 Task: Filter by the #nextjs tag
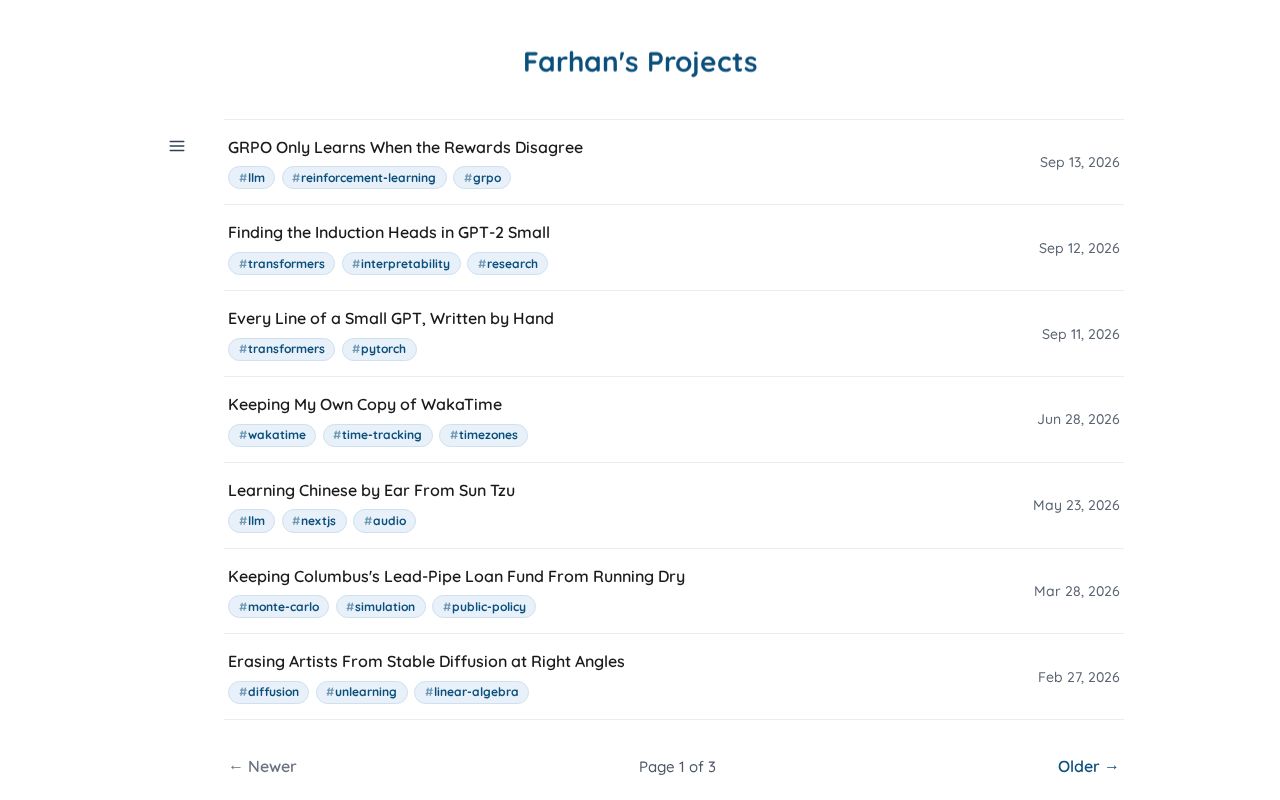(x=314, y=521)
